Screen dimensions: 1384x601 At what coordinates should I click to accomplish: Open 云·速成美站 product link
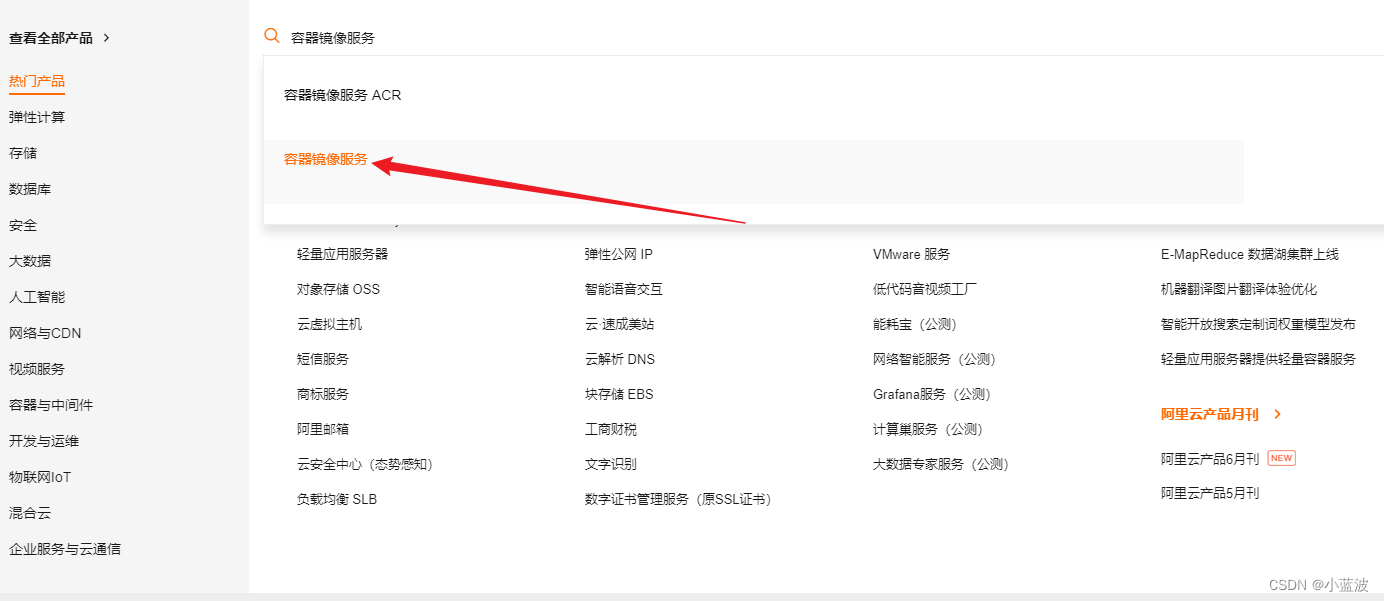(620, 324)
